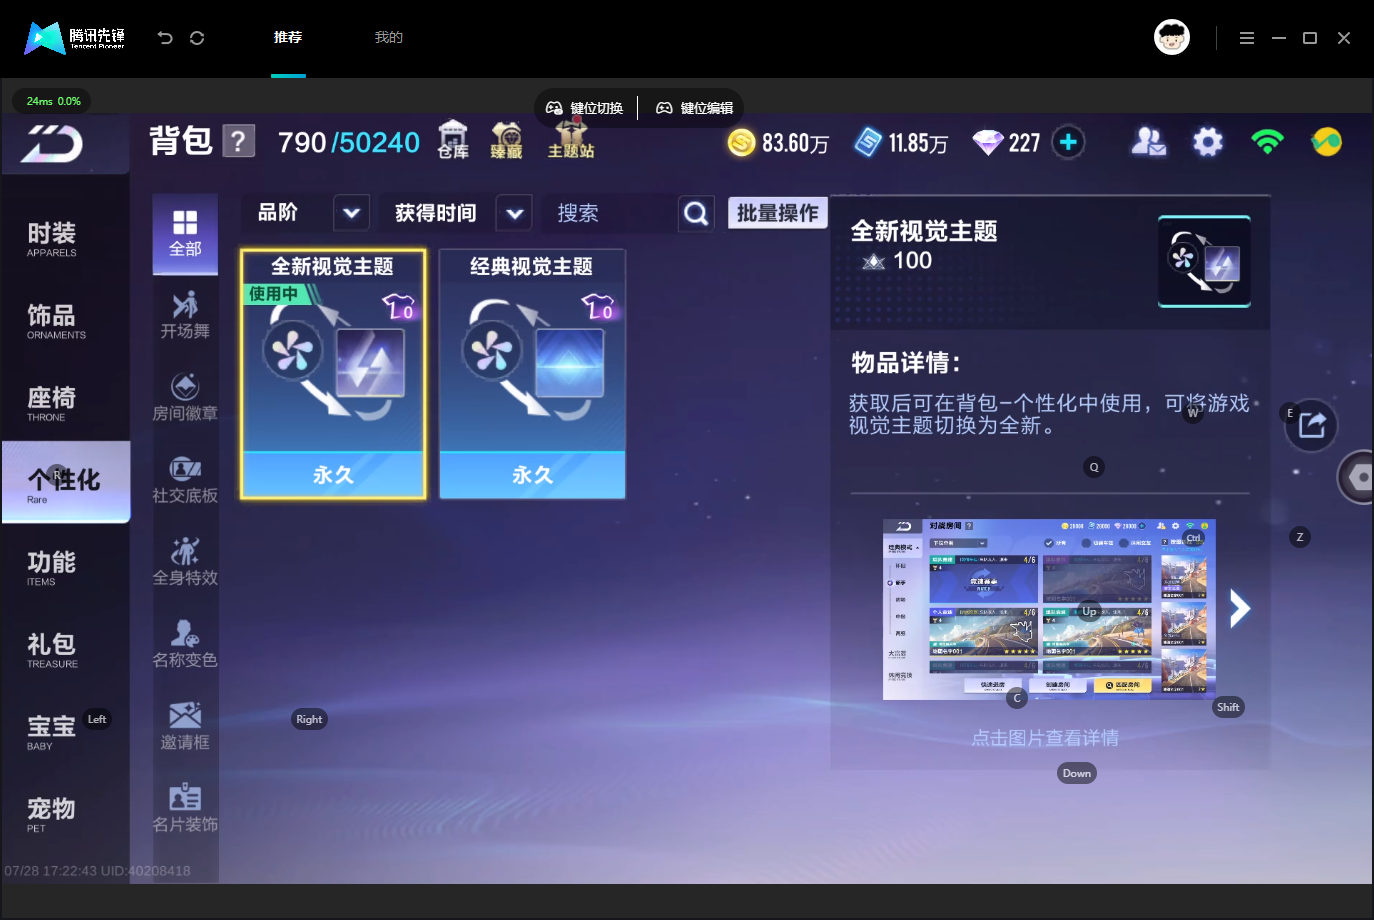Screen dimensions: 1374x920
Task: Open the 个性化 personalization menu
Action: [x=66, y=482]
